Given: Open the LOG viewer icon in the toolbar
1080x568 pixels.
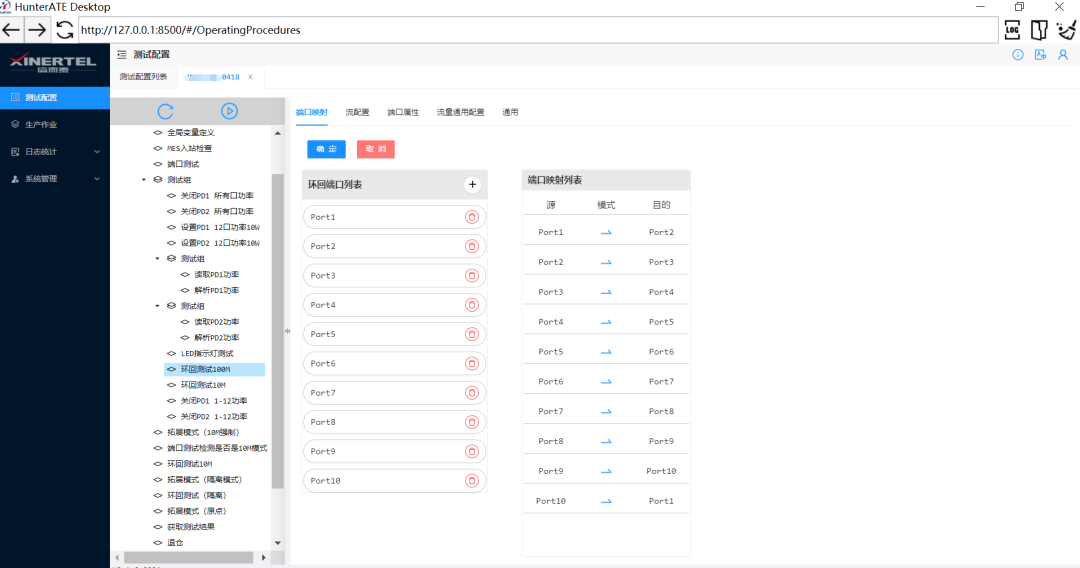Looking at the screenshot, I should click(x=1012, y=30).
